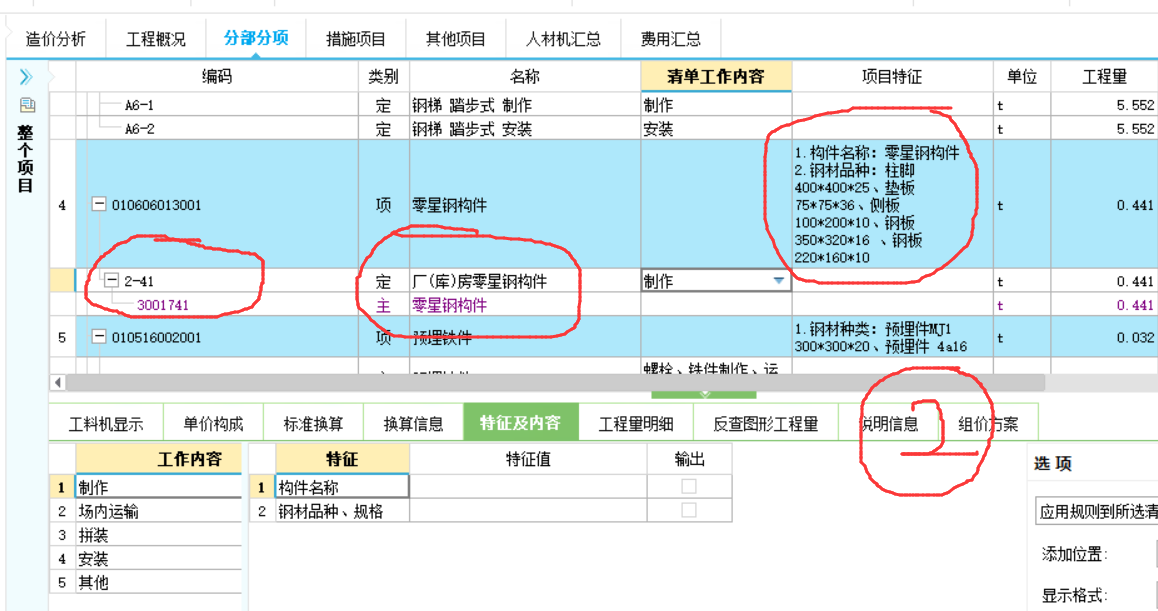
Task: Select the A6-2 code row
Action: click(x=140, y=129)
